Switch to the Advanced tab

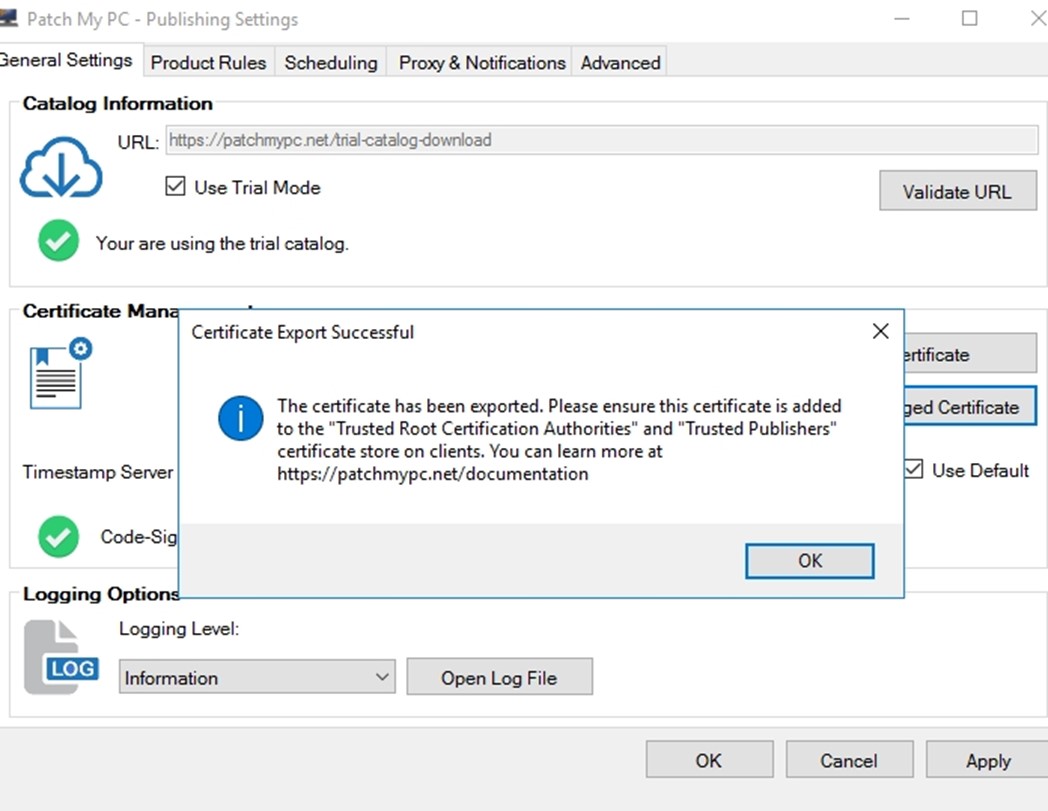(620, 62)
